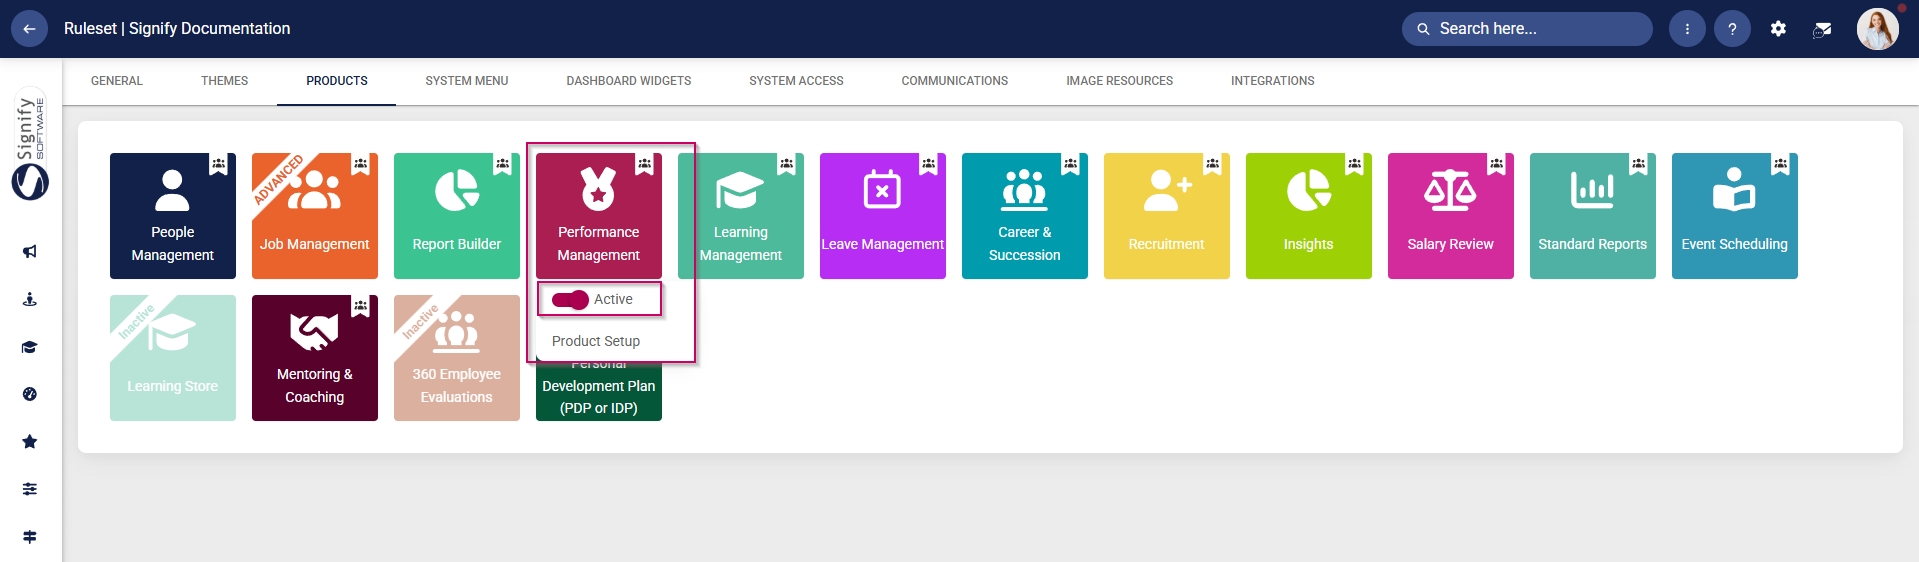Open the Personal Development Plan tile

click(x=599, y=392)
